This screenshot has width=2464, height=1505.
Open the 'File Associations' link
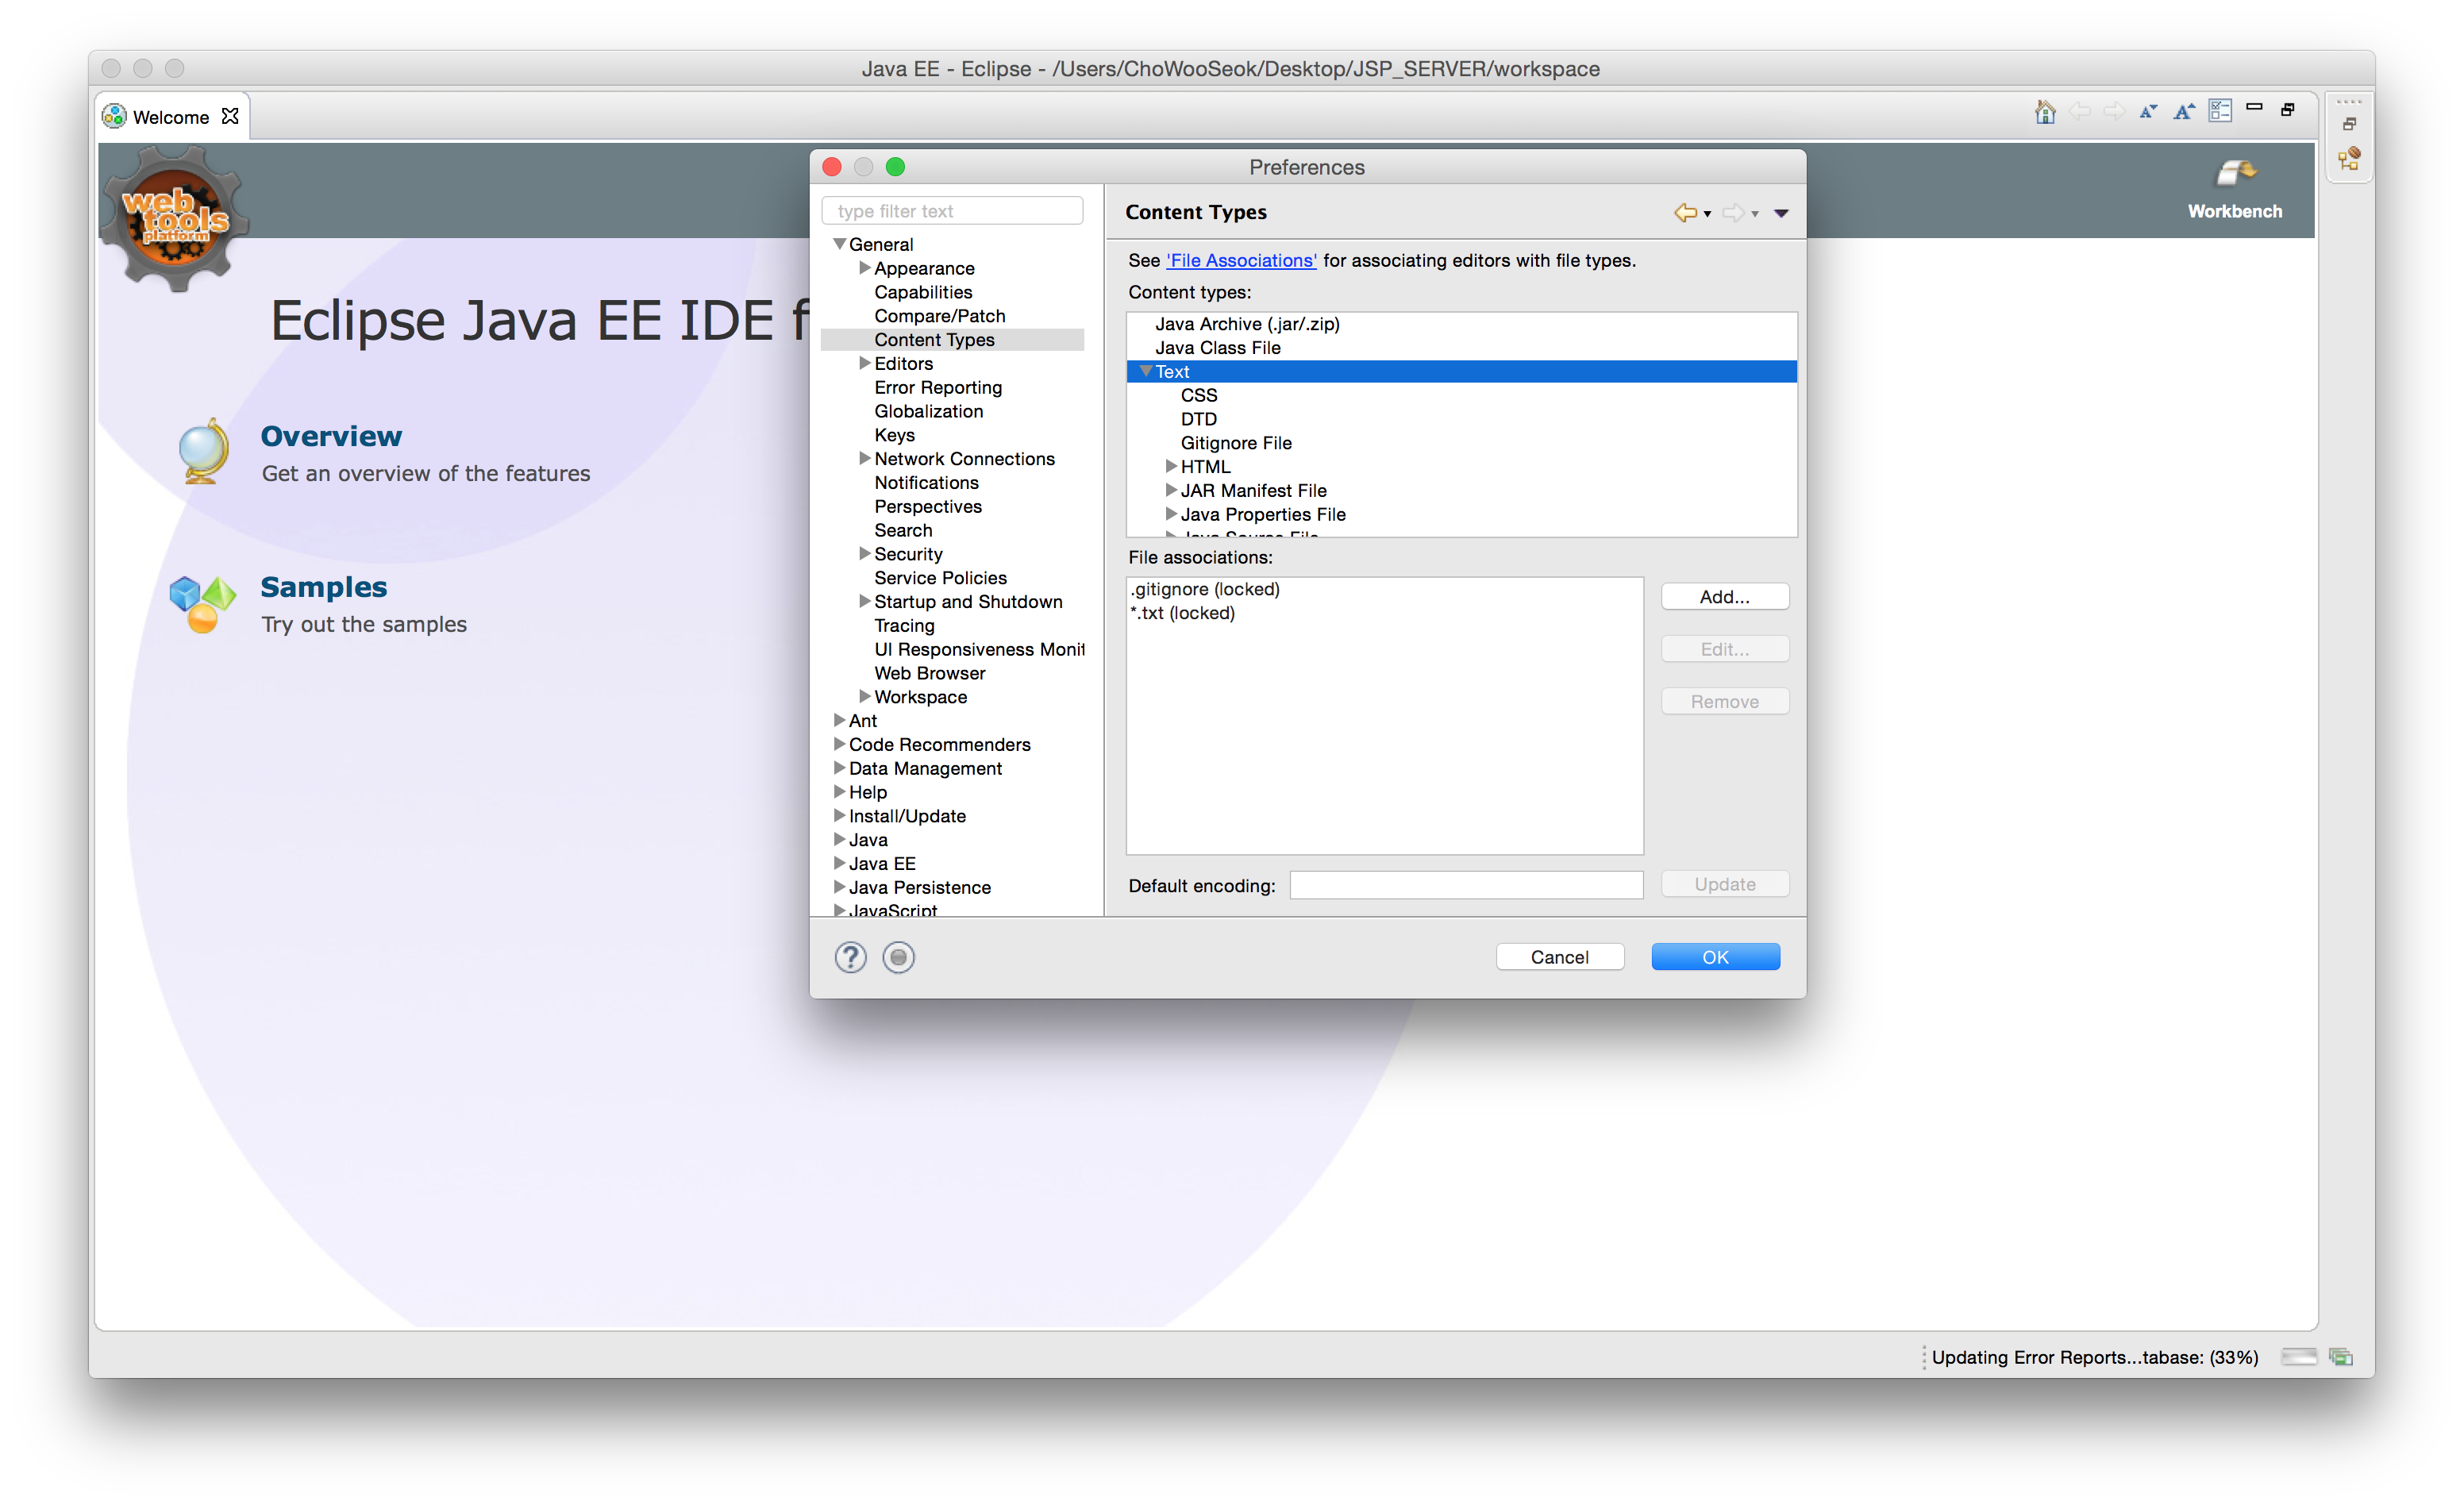(1241, 260)
